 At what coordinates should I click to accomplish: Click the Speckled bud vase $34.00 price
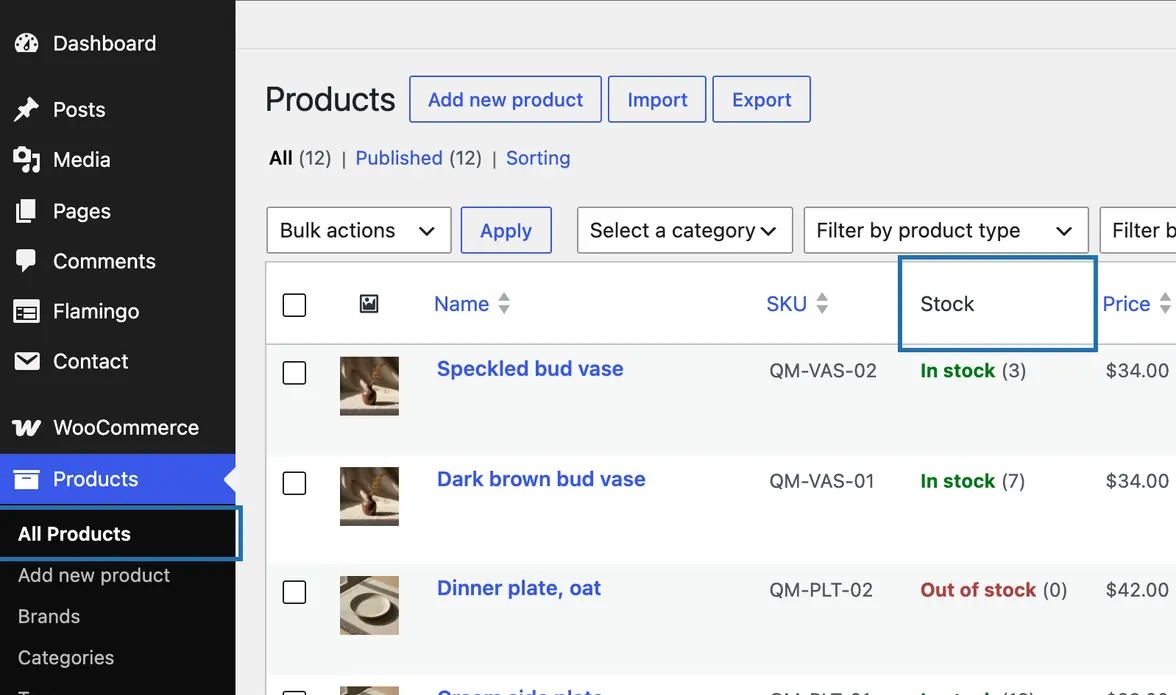1137,370
